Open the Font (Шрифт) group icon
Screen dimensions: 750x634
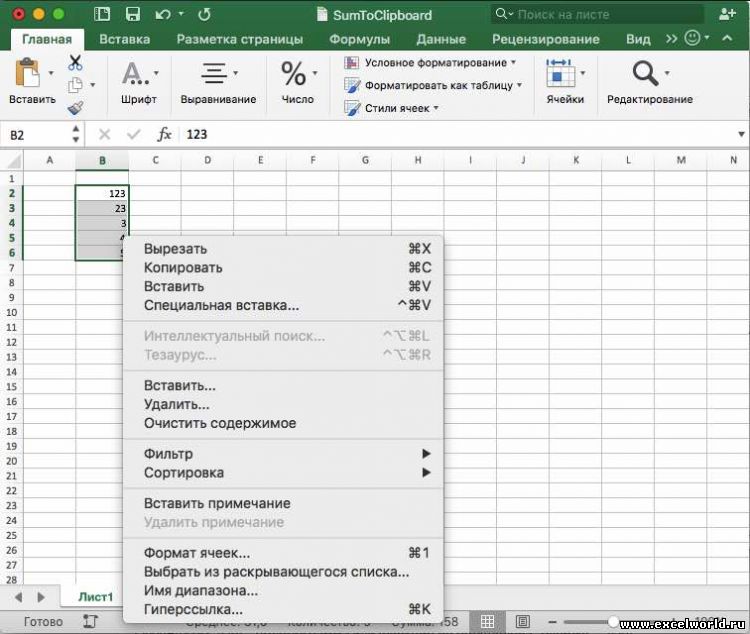point(135,73)
